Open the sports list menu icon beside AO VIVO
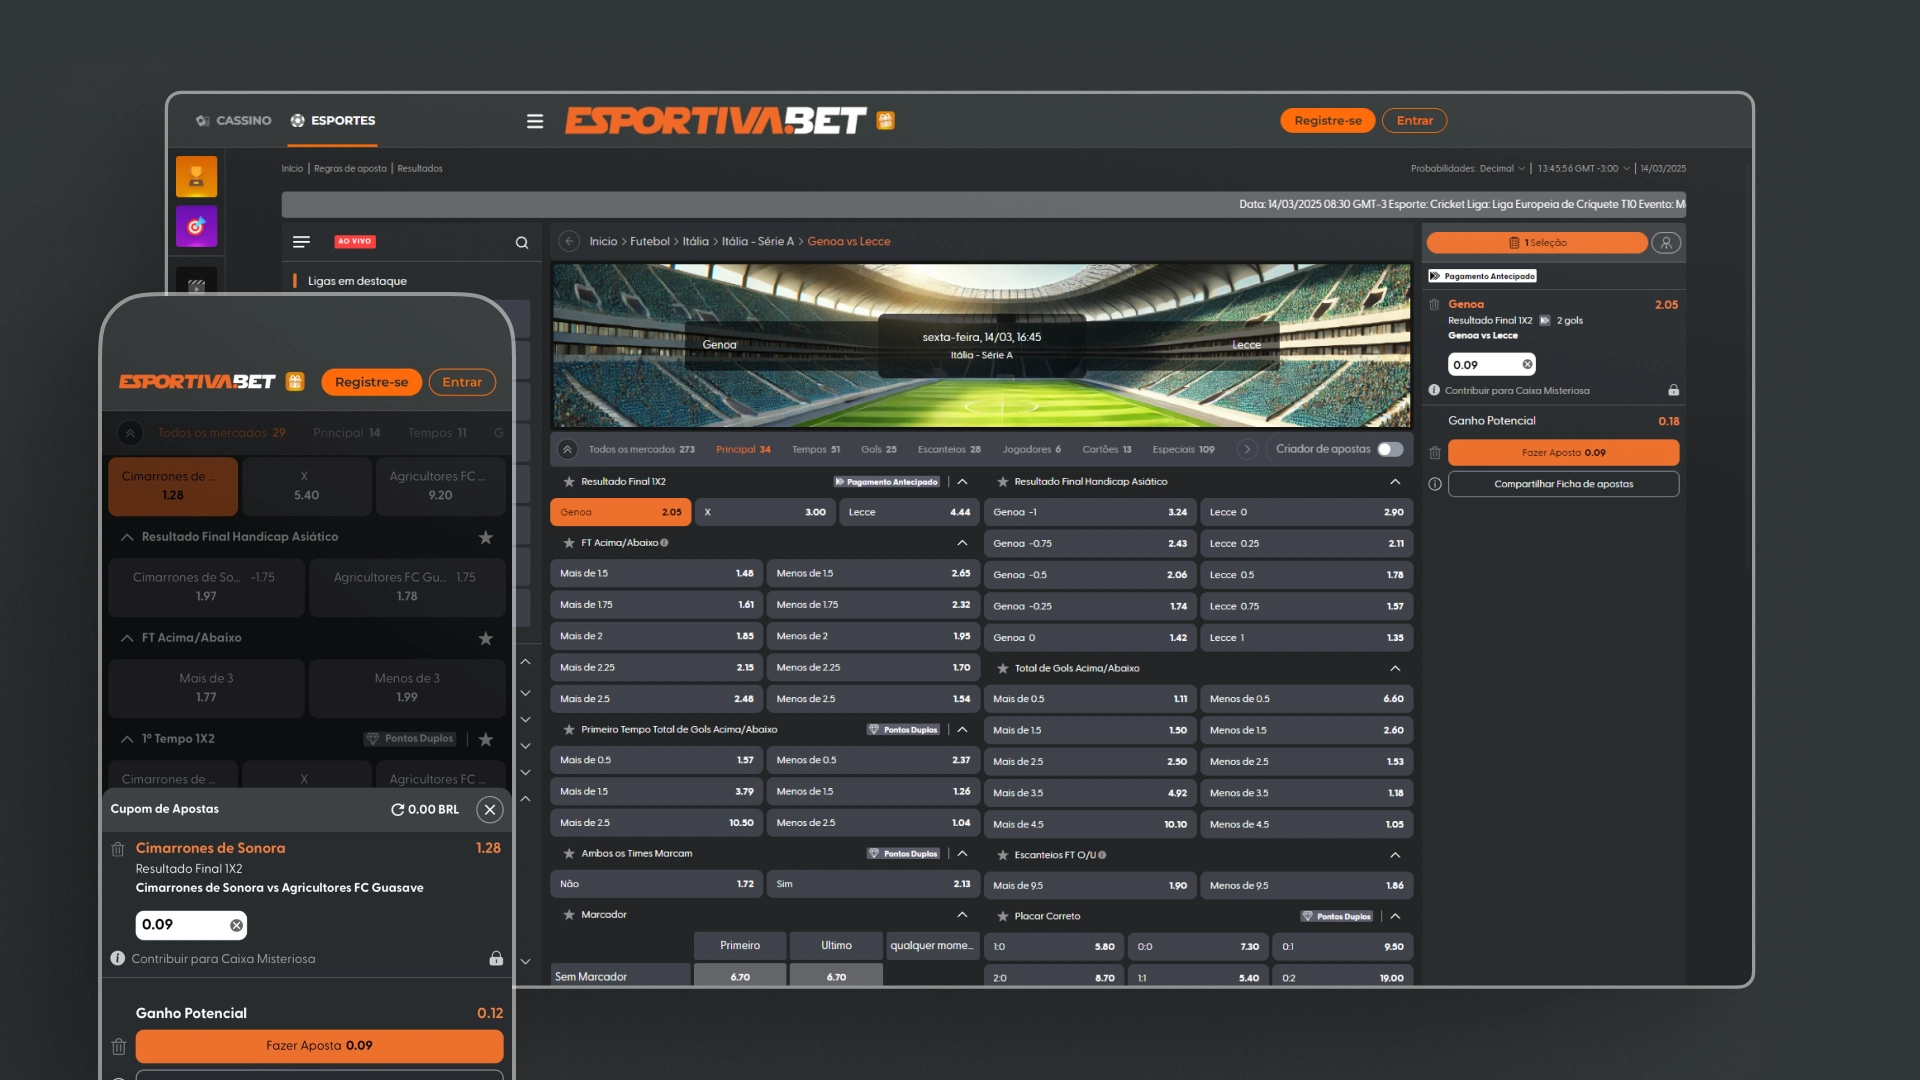 pyautogui.click(x=301, y=242)
